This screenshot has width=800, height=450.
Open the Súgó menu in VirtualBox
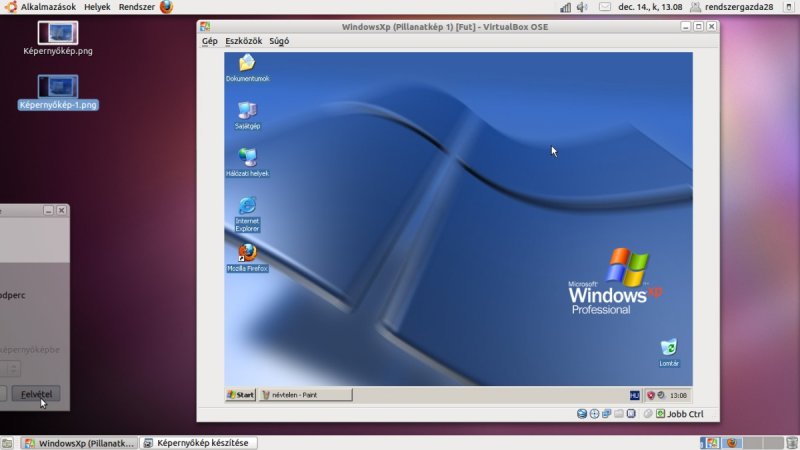point(279,41)
